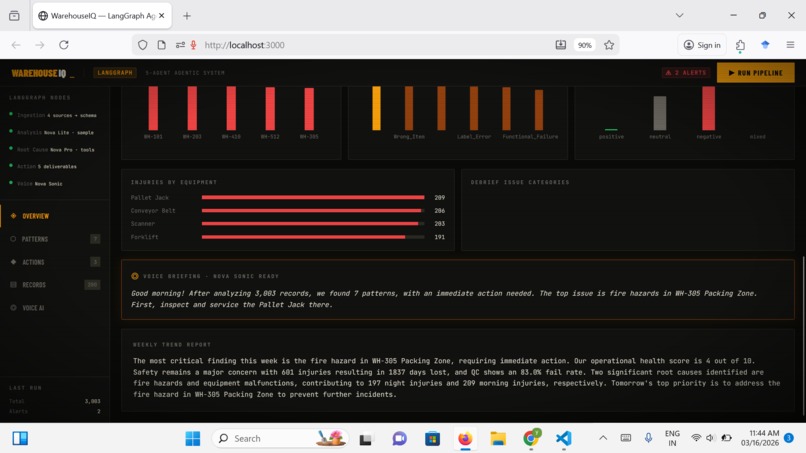
Task: Click the Voice AI circle icon
Action: point(13,308)
